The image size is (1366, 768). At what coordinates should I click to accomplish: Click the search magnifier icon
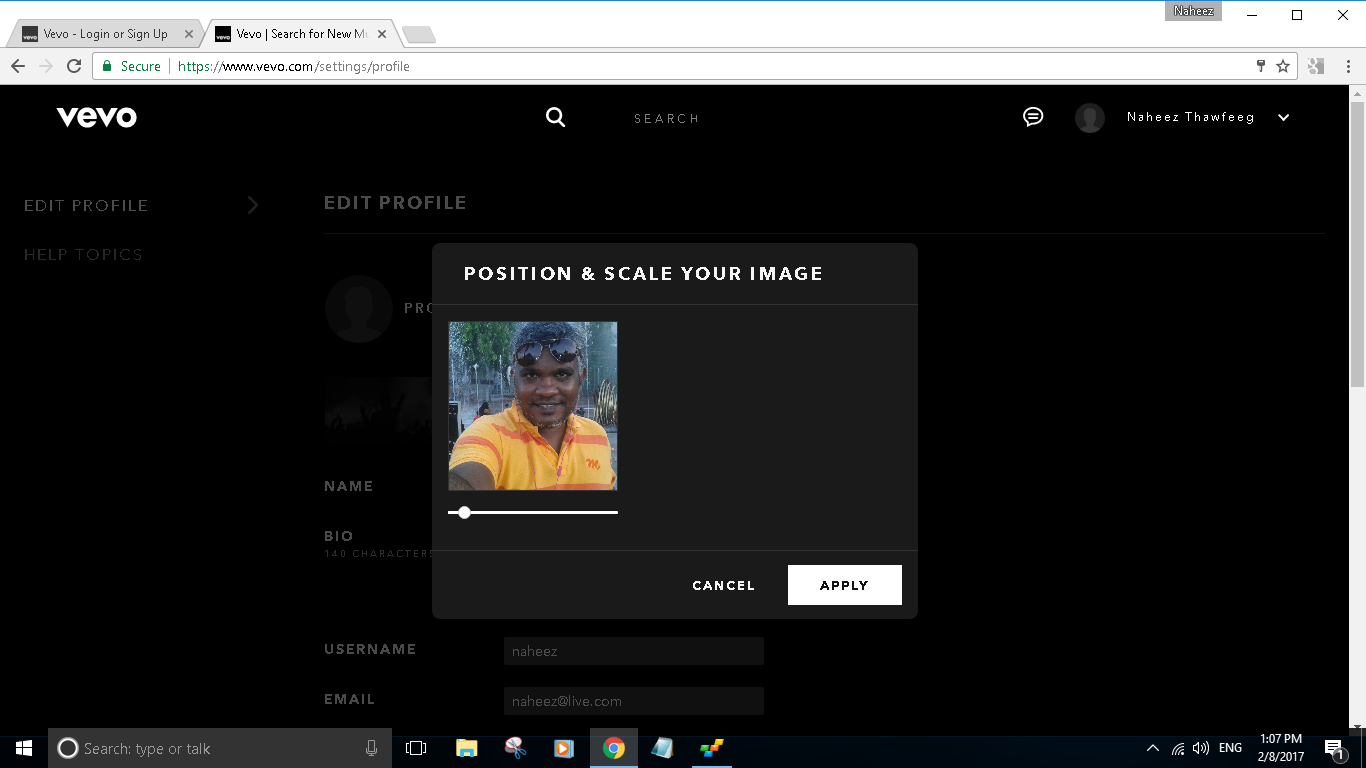[556, 117]
